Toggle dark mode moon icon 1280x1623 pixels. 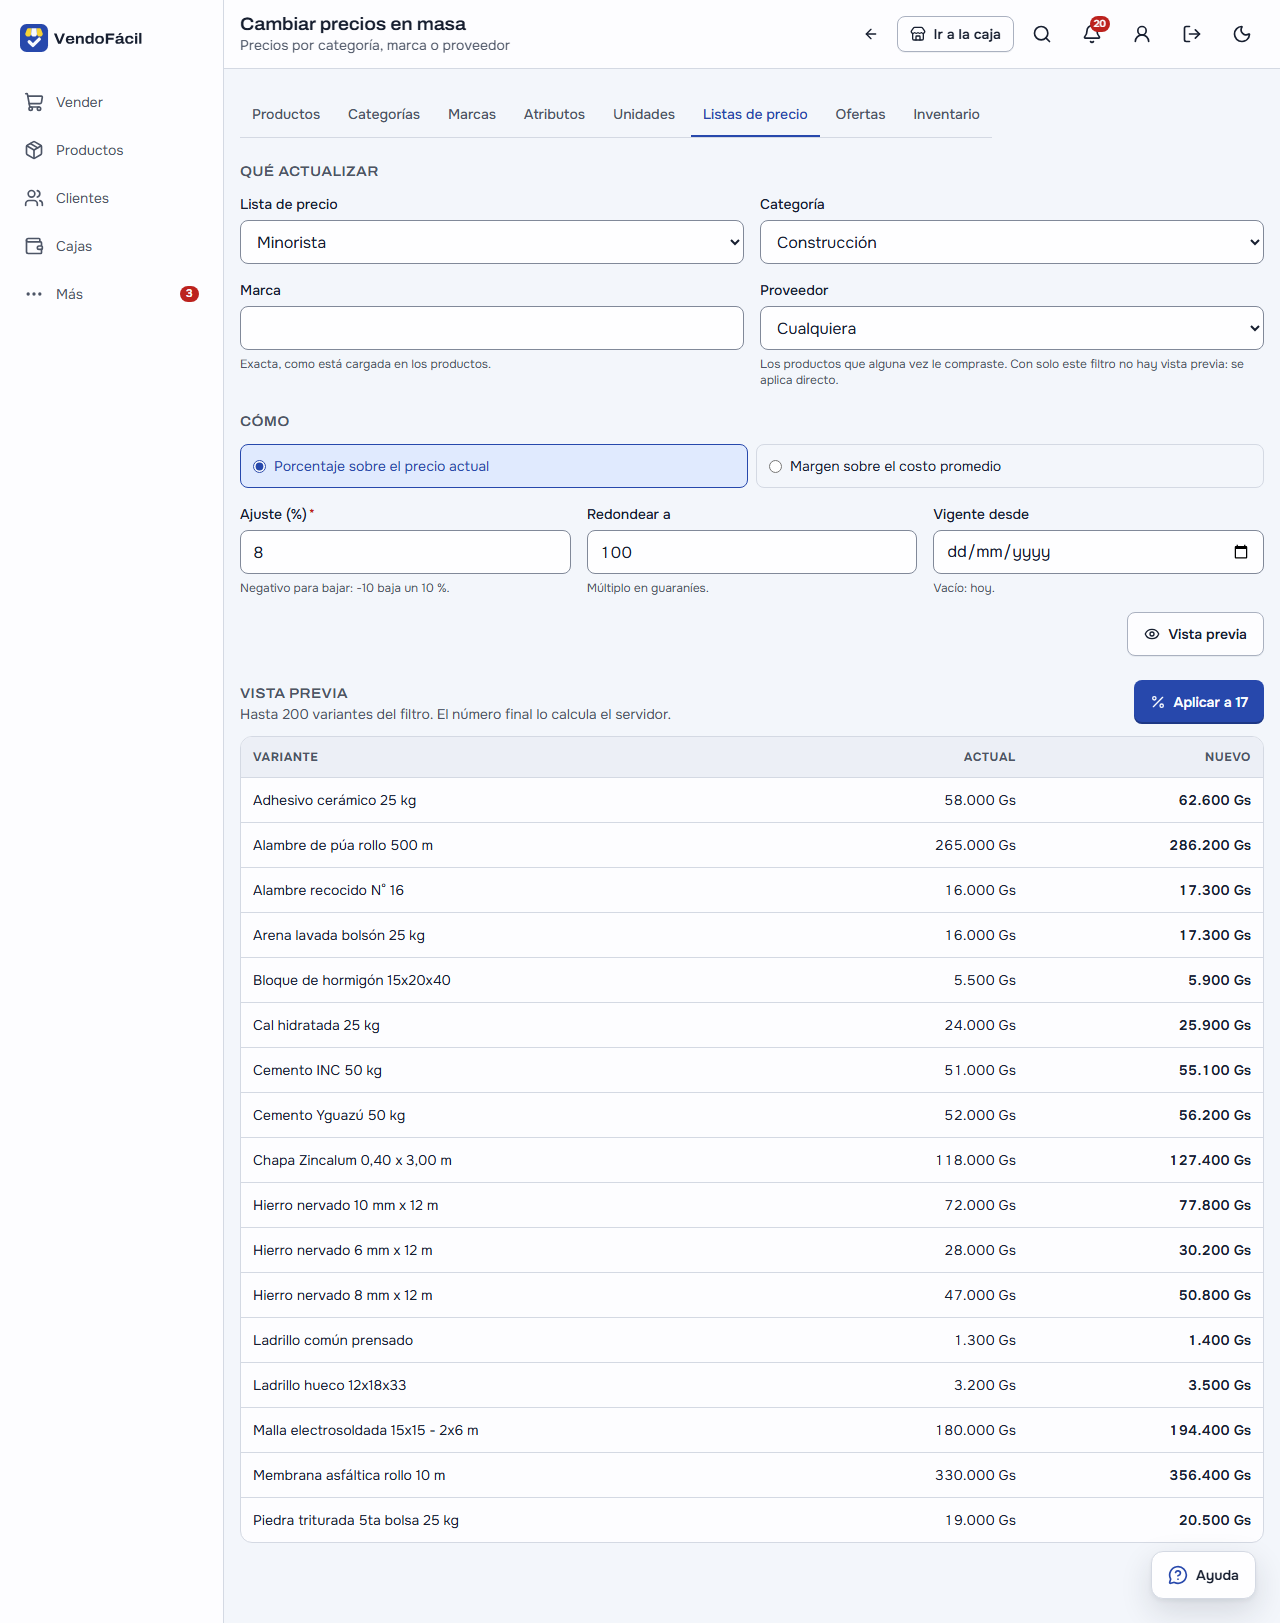[x=1242, y=34]
